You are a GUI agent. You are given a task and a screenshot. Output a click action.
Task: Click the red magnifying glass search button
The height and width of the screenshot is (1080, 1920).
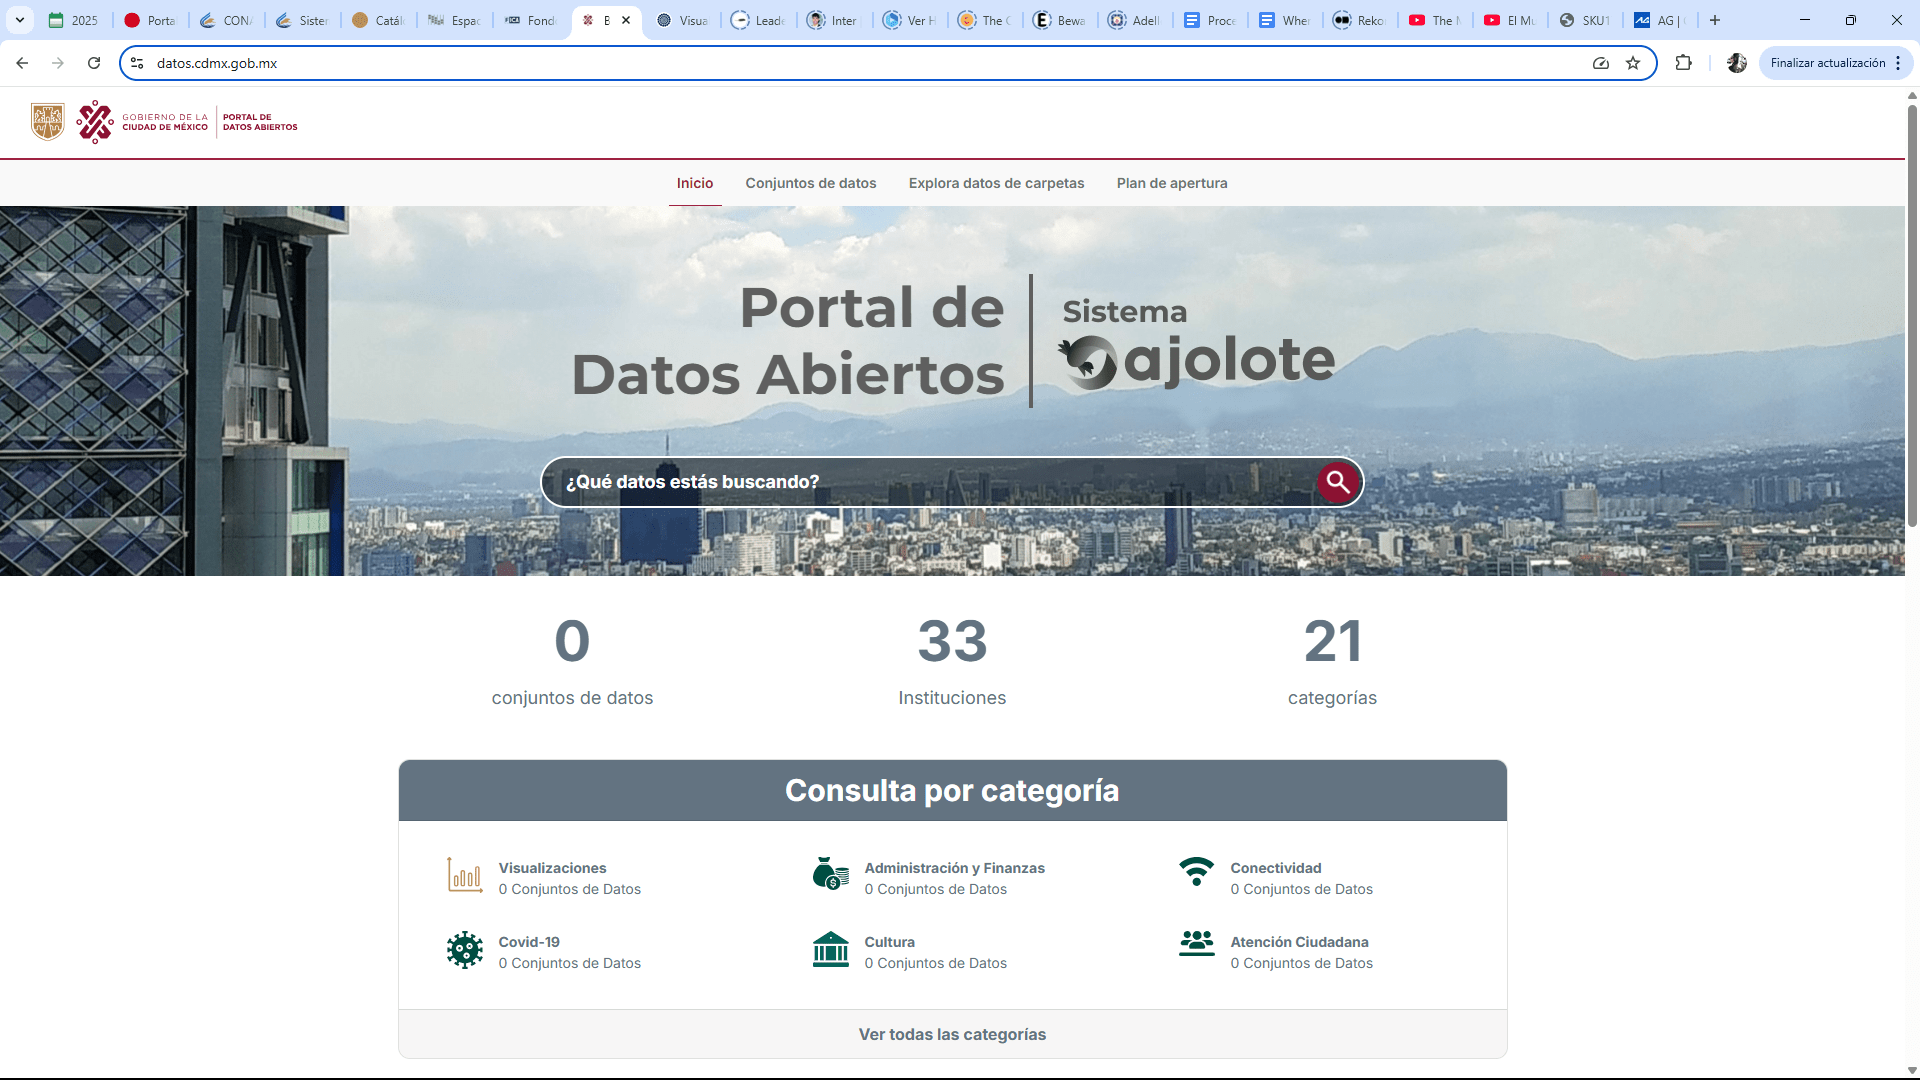click(1338, 482)
